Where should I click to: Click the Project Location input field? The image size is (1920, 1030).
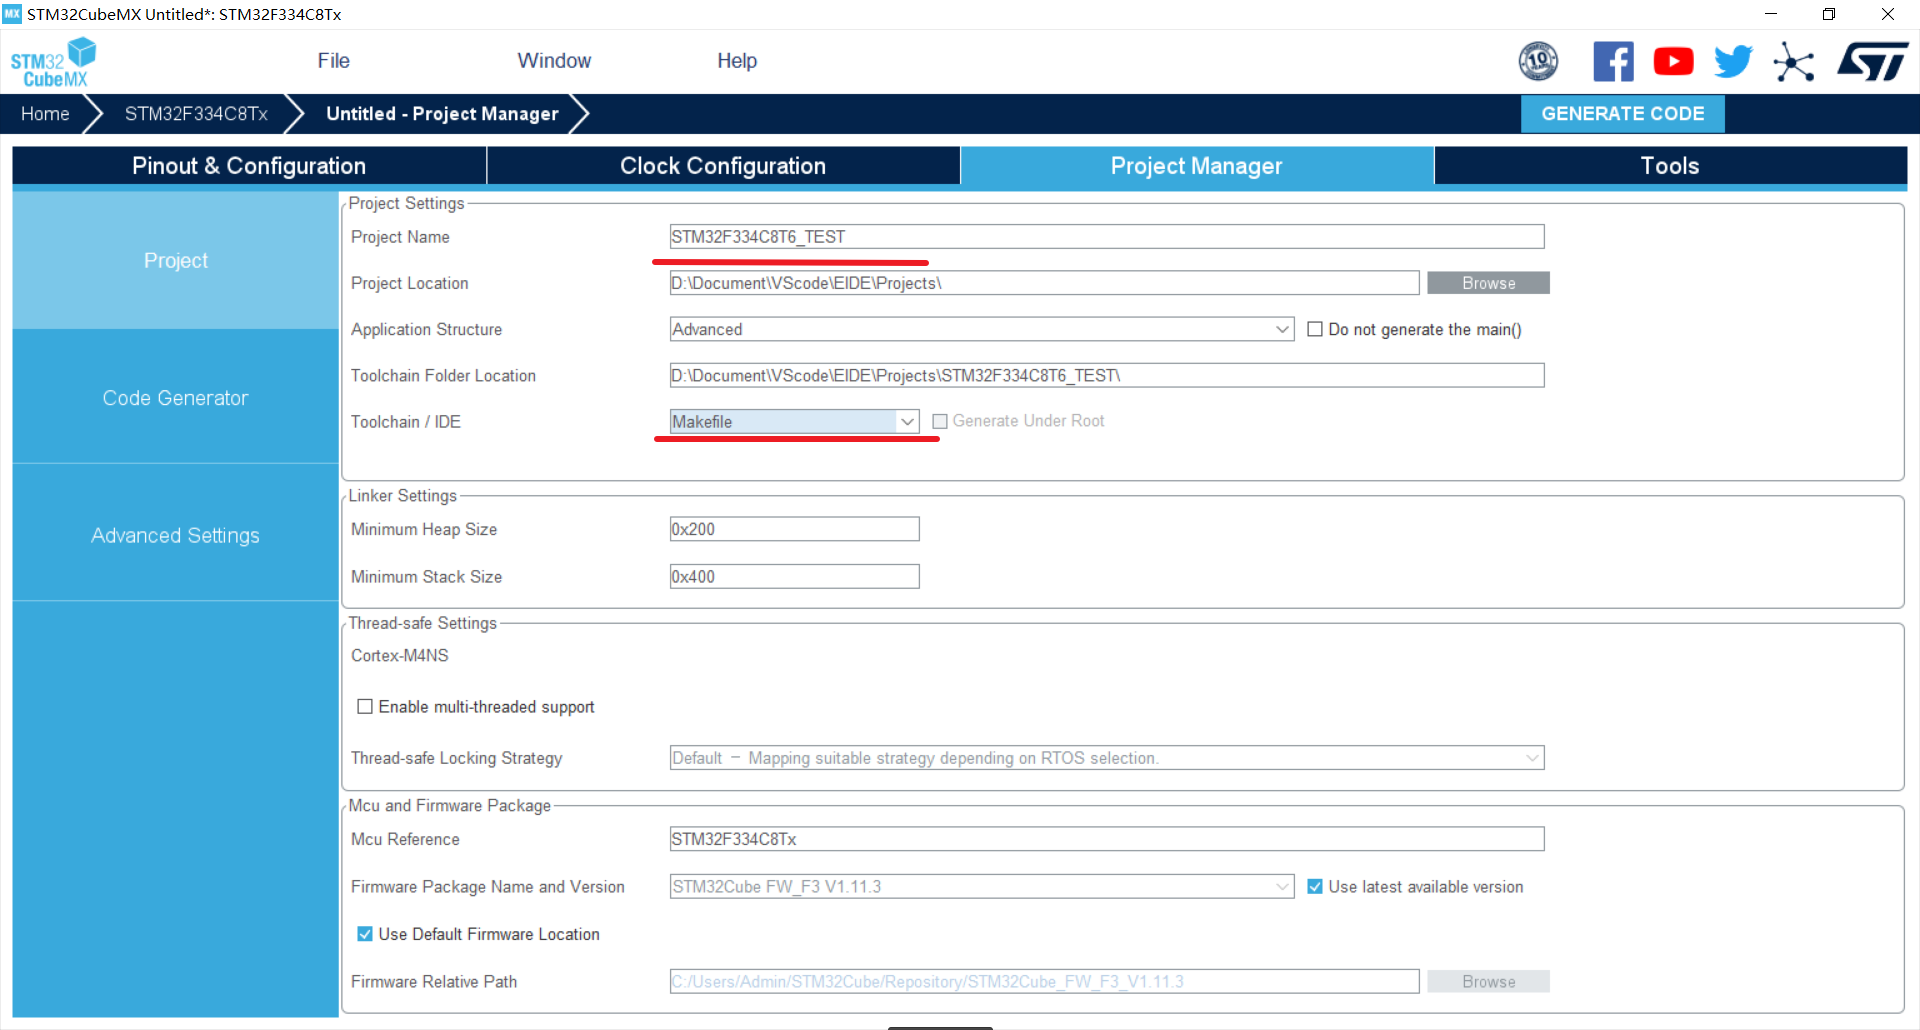tap(1044, 283)
